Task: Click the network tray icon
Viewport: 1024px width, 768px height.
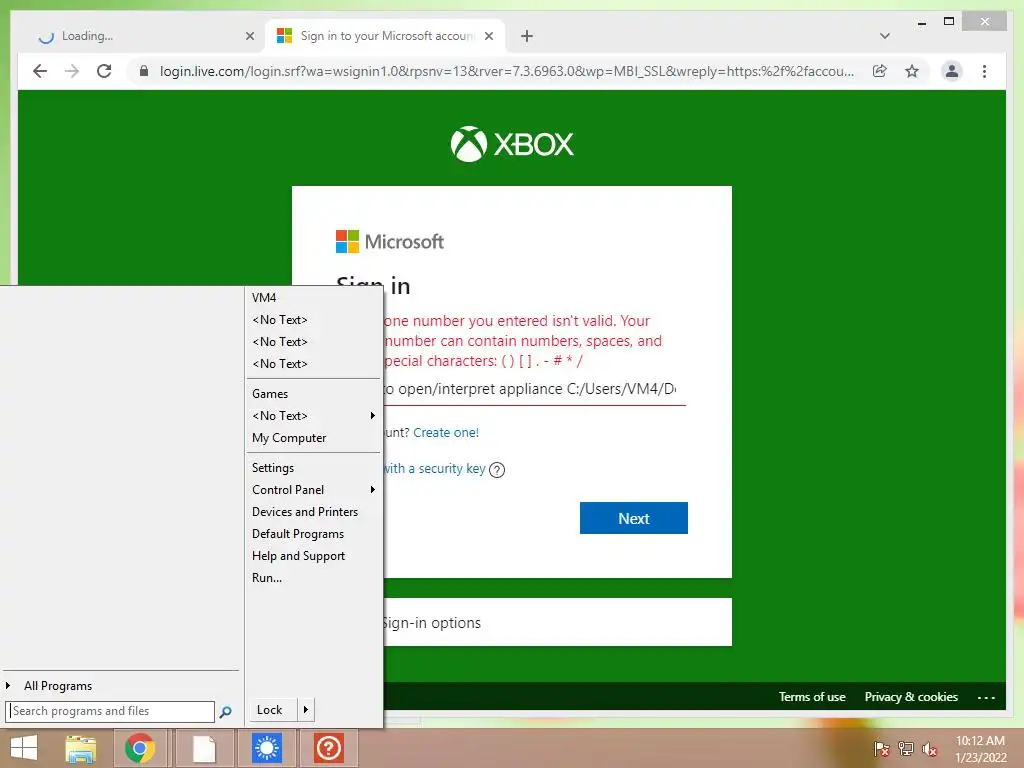Action: (x=906, y=748)
